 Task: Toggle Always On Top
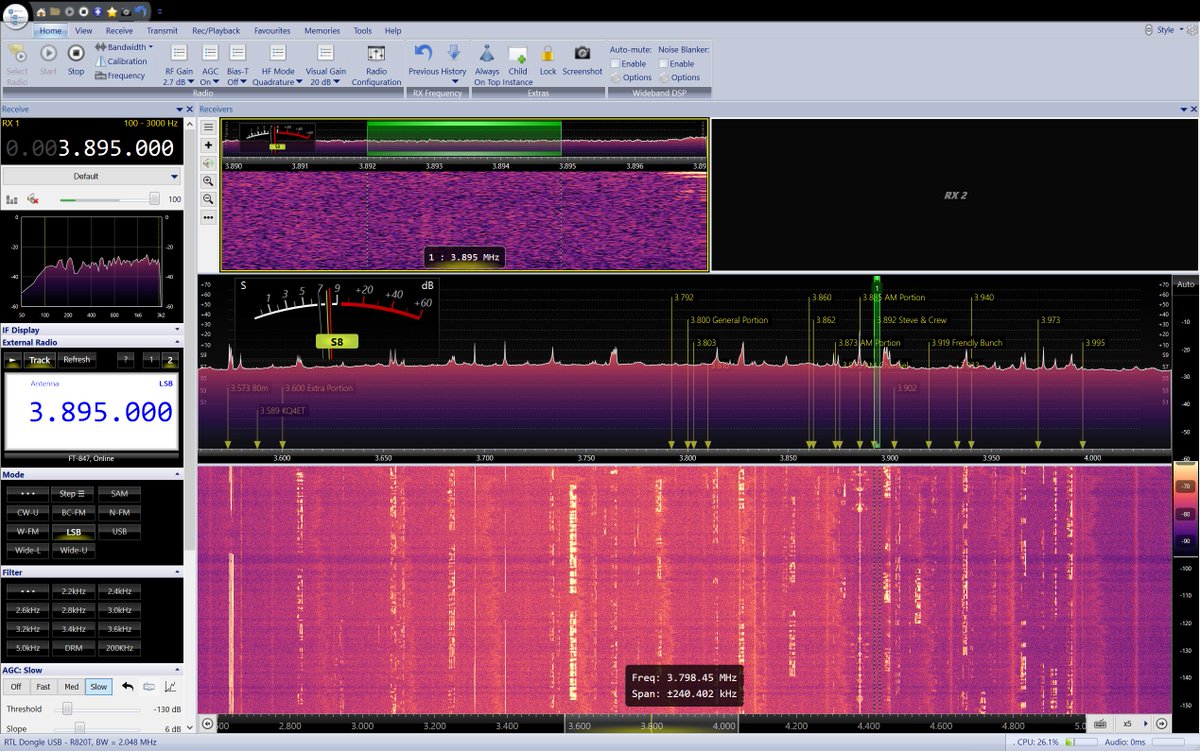pos(487,65)
